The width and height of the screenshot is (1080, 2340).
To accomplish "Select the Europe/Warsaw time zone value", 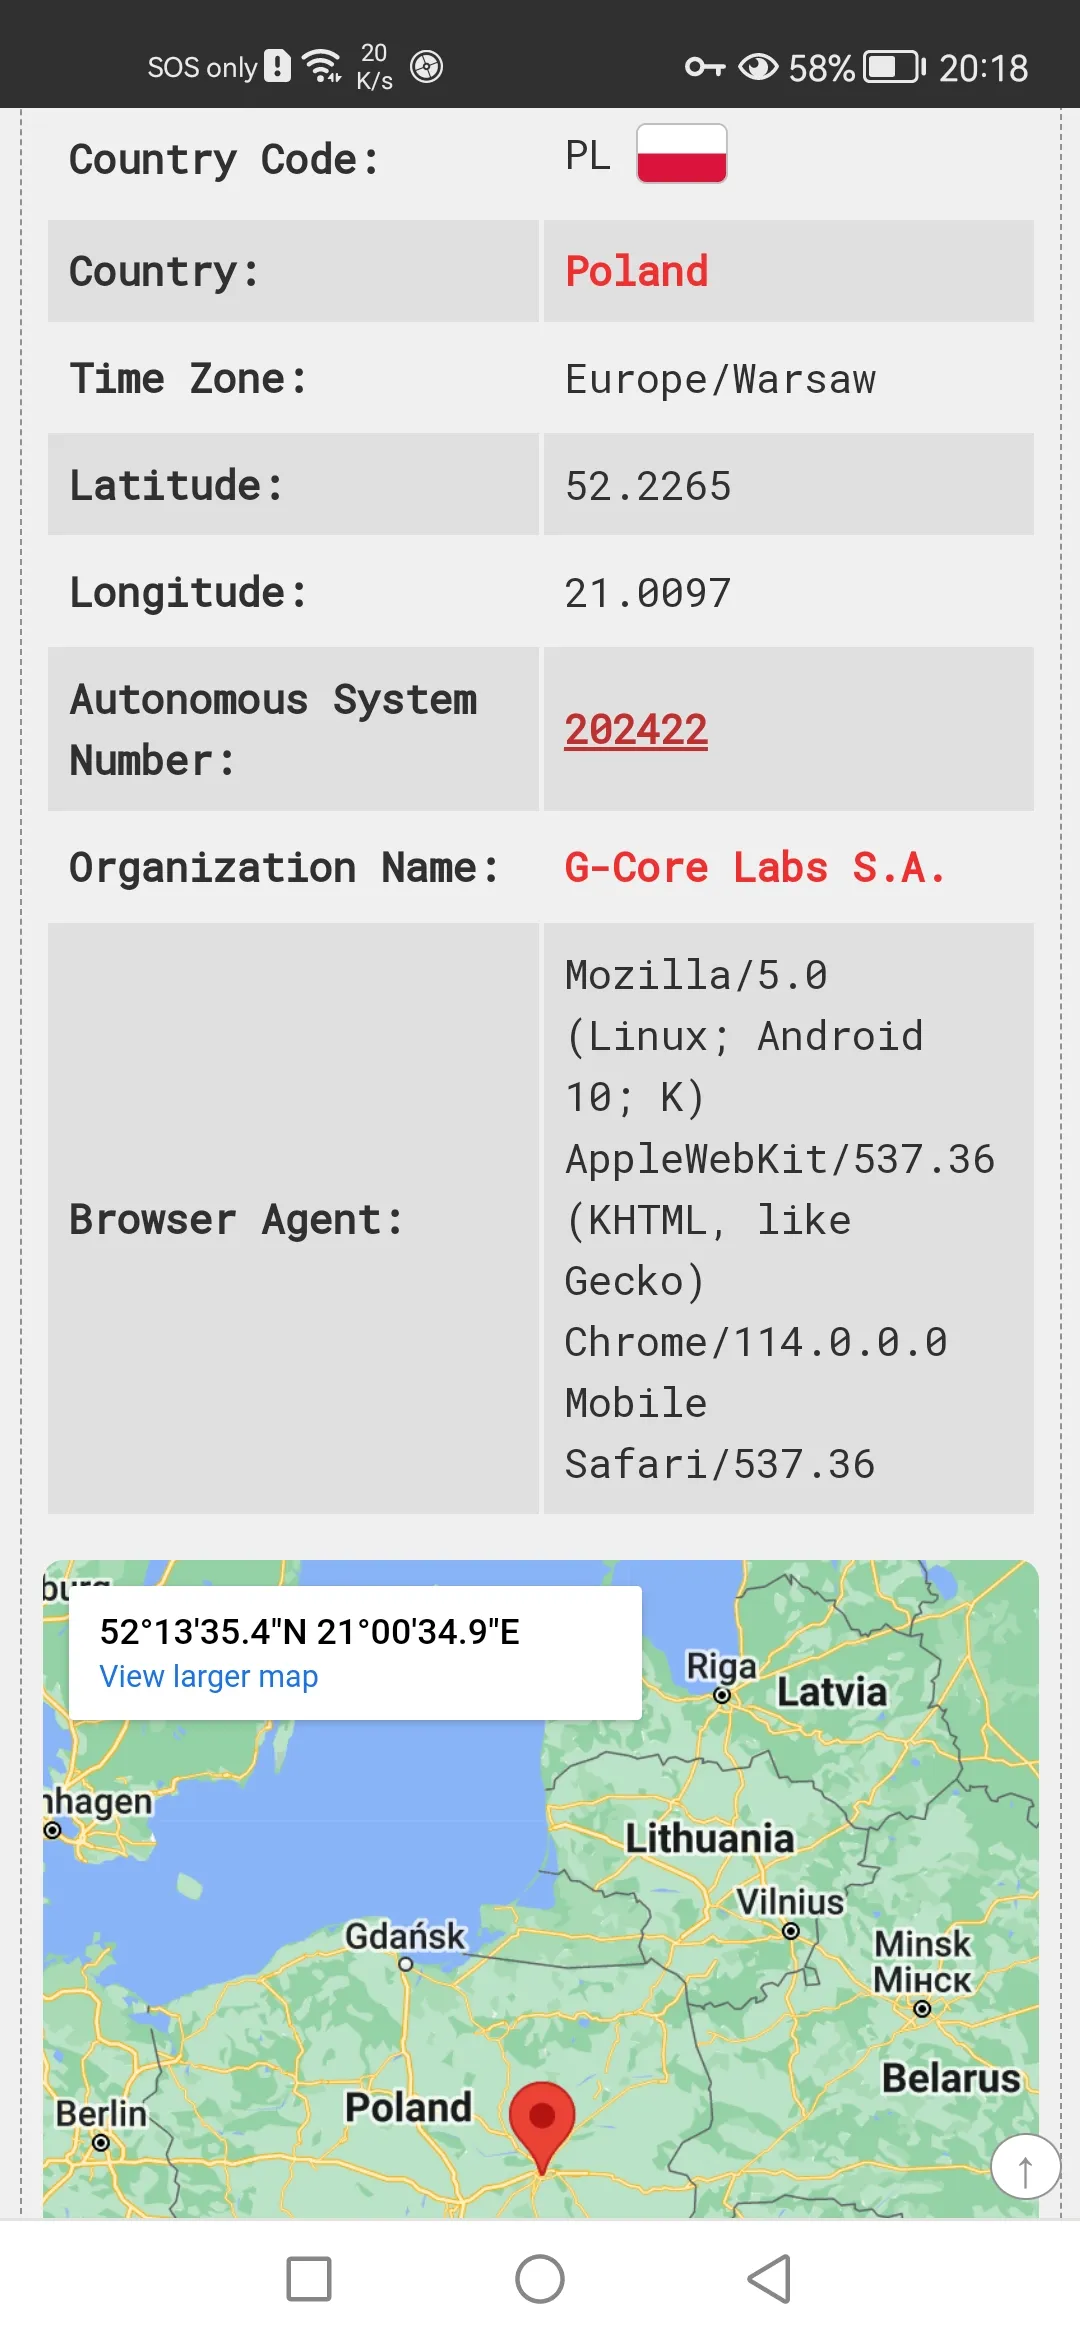I will [x=720, y=379].
